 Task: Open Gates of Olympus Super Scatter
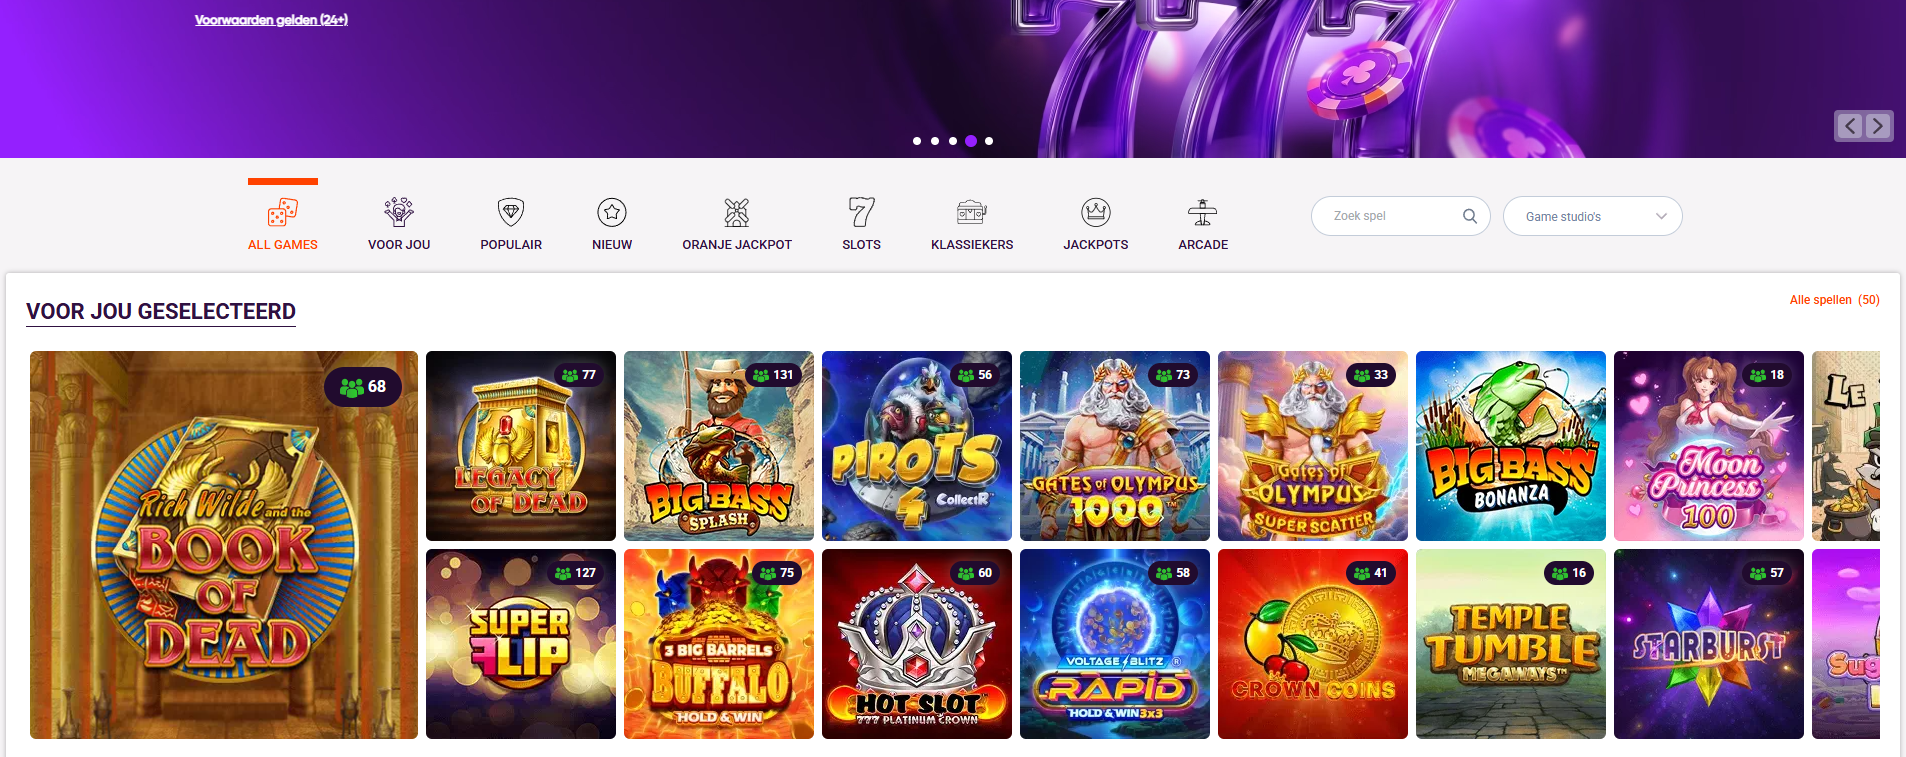click(x=1313, y=446)
